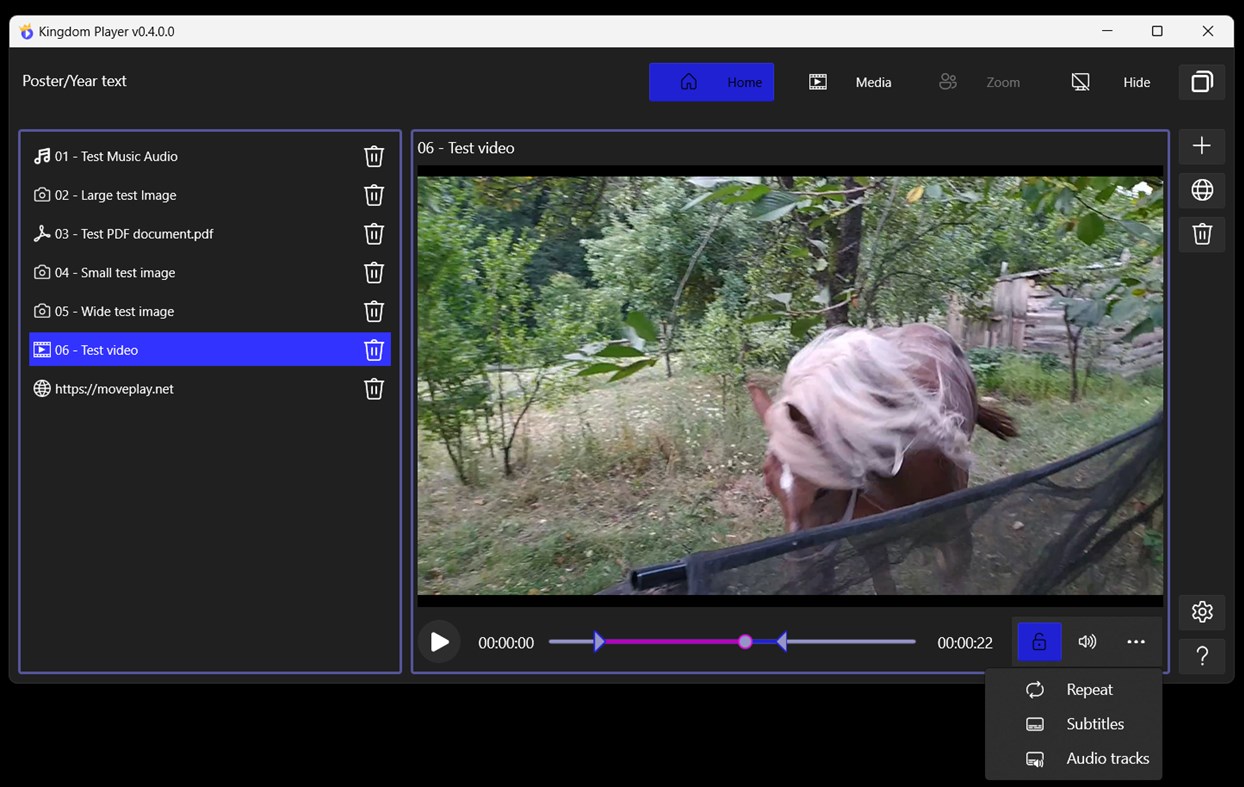Open Audio tracks from the popup menu

[x=1073, y=758]
